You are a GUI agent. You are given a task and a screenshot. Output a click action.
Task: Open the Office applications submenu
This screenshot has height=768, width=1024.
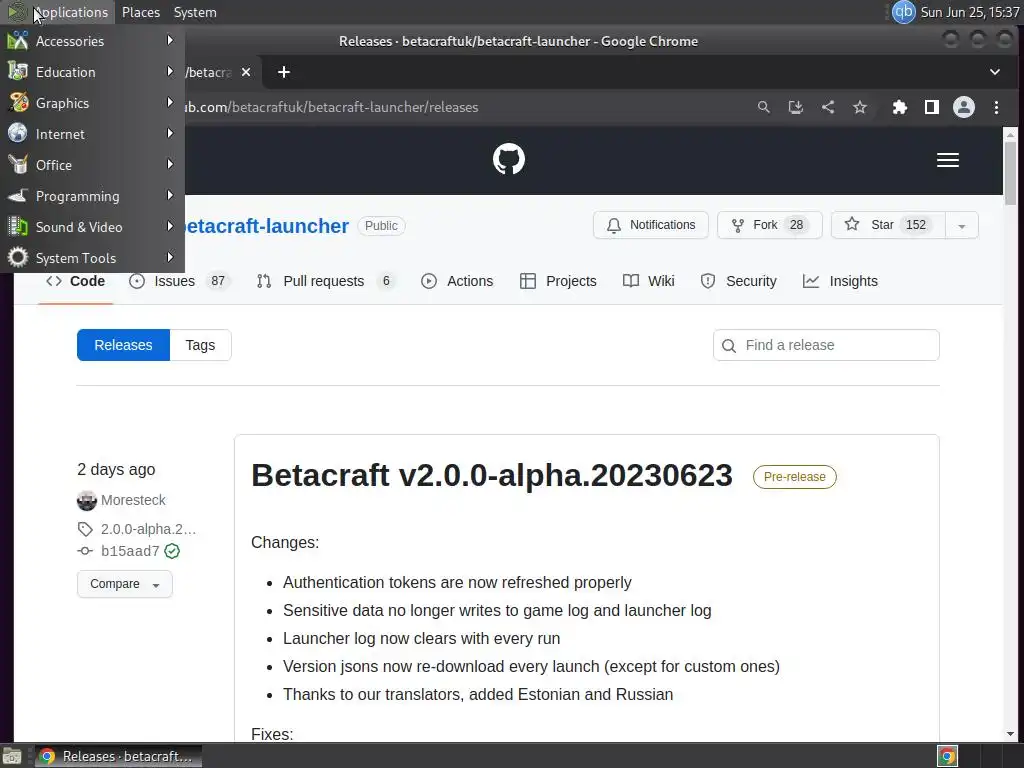tap(92, 165)
